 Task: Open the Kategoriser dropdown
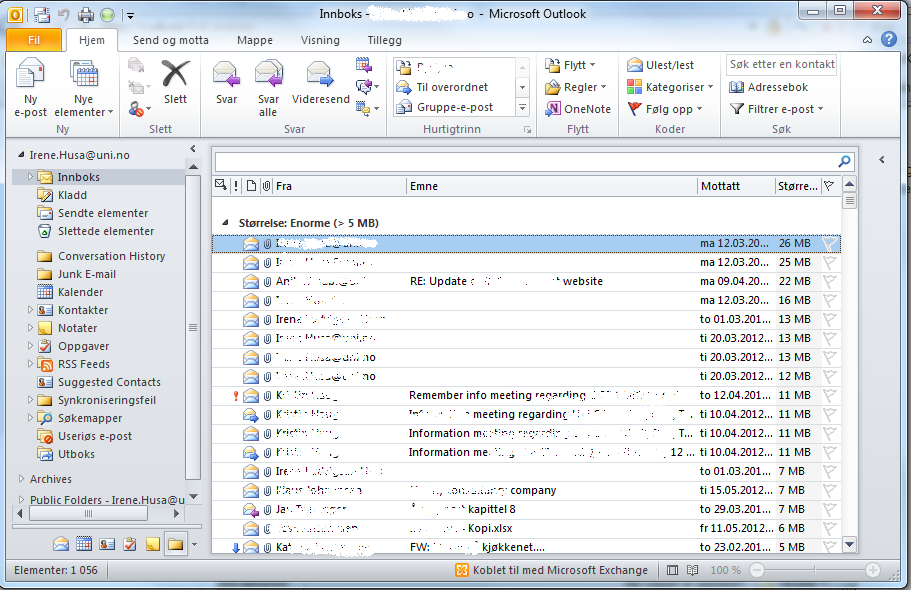(668, 87)
